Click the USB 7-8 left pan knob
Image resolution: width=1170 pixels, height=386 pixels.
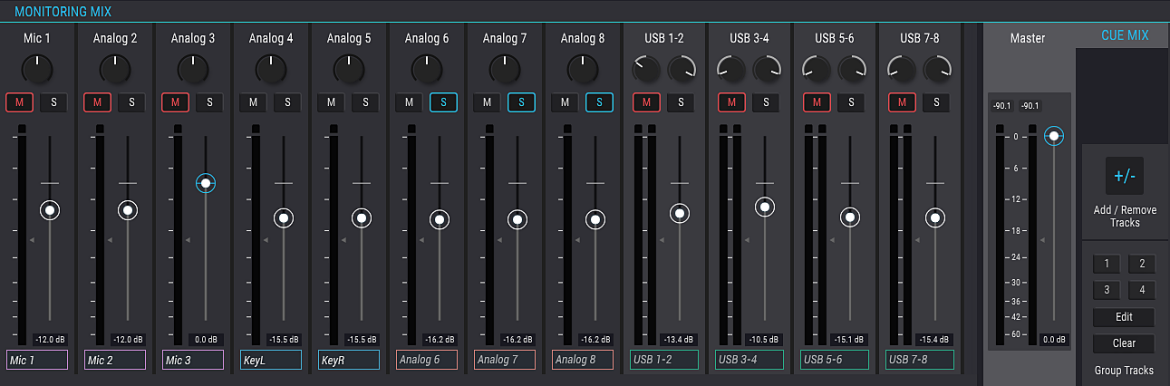(901, 69)
